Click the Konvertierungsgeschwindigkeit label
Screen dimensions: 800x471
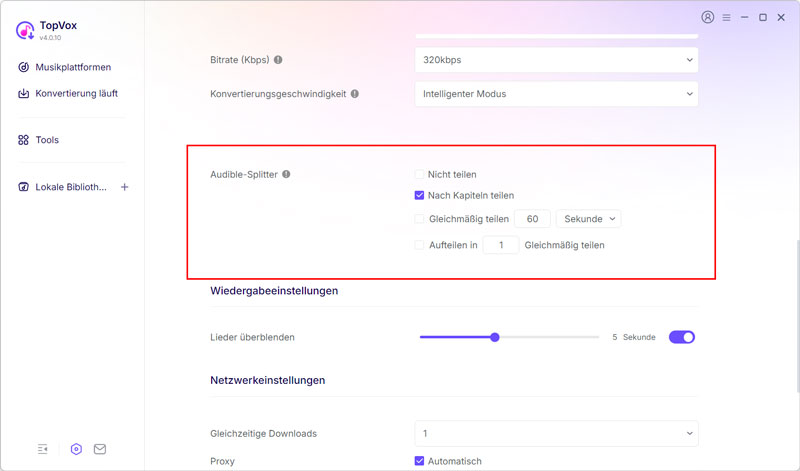point(278,94)
